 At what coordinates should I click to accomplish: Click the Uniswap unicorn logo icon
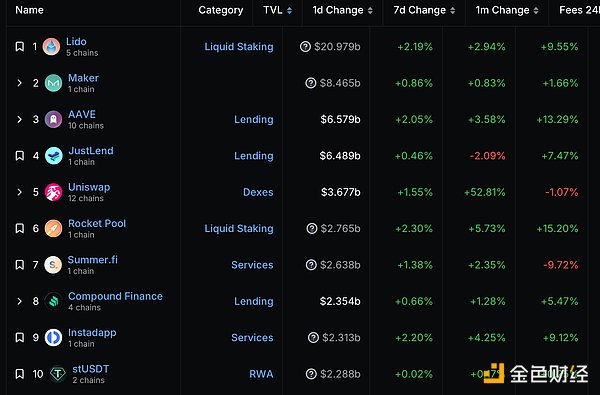pos(53,192)
